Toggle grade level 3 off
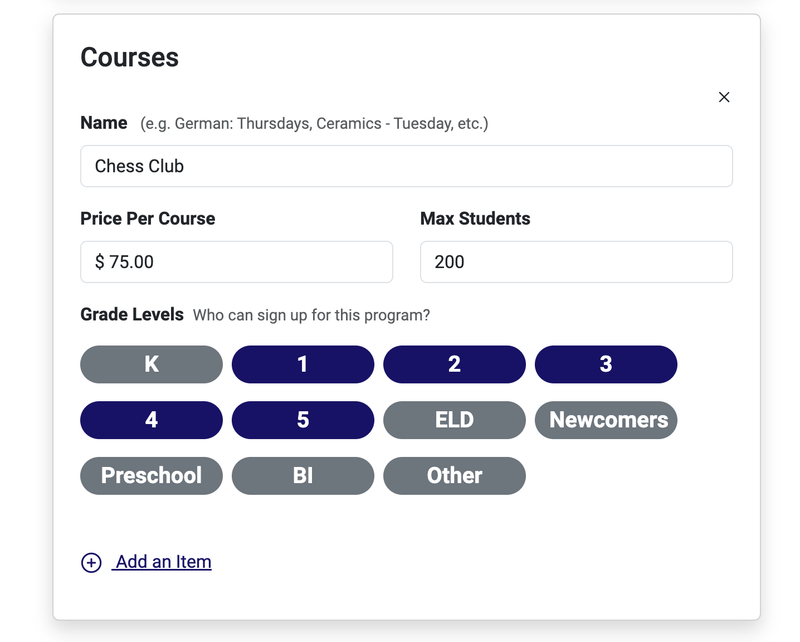Viewport: 800px width, 642px height. pyautogui.click(x=606, y=364)
